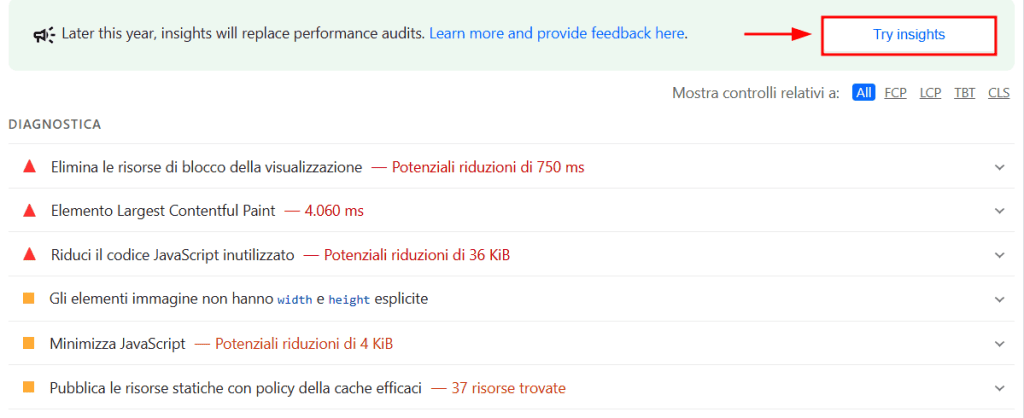
Task: Click red triangle beside unused JavaScript audit
Action: click(x=29, y=255)
